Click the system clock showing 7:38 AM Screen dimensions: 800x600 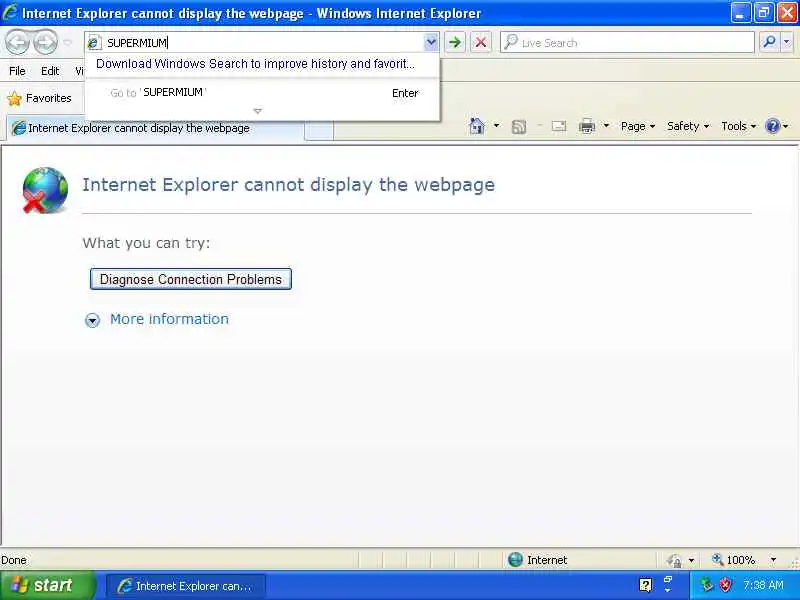point(764,585)
